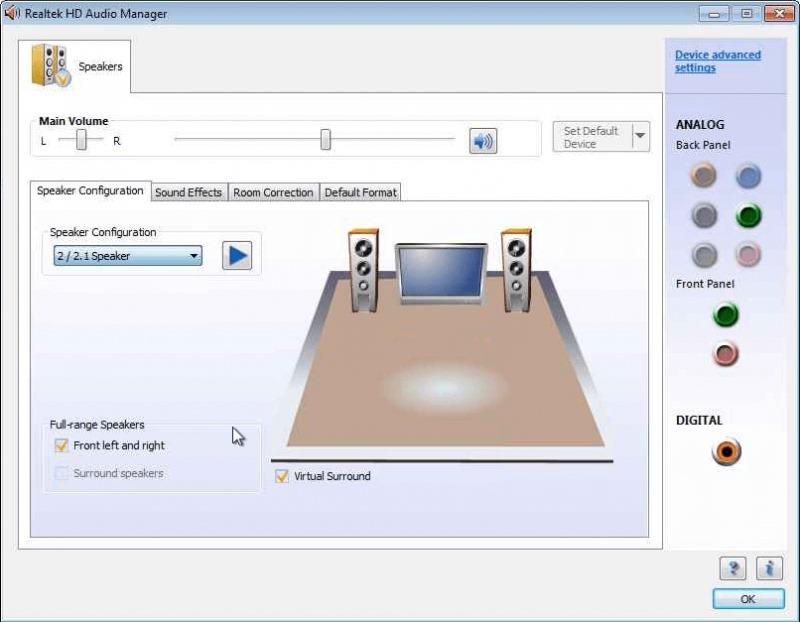Switch to the Sound Effects tab
The height and width of the screenshot is (622, 800).
[188, 192]
